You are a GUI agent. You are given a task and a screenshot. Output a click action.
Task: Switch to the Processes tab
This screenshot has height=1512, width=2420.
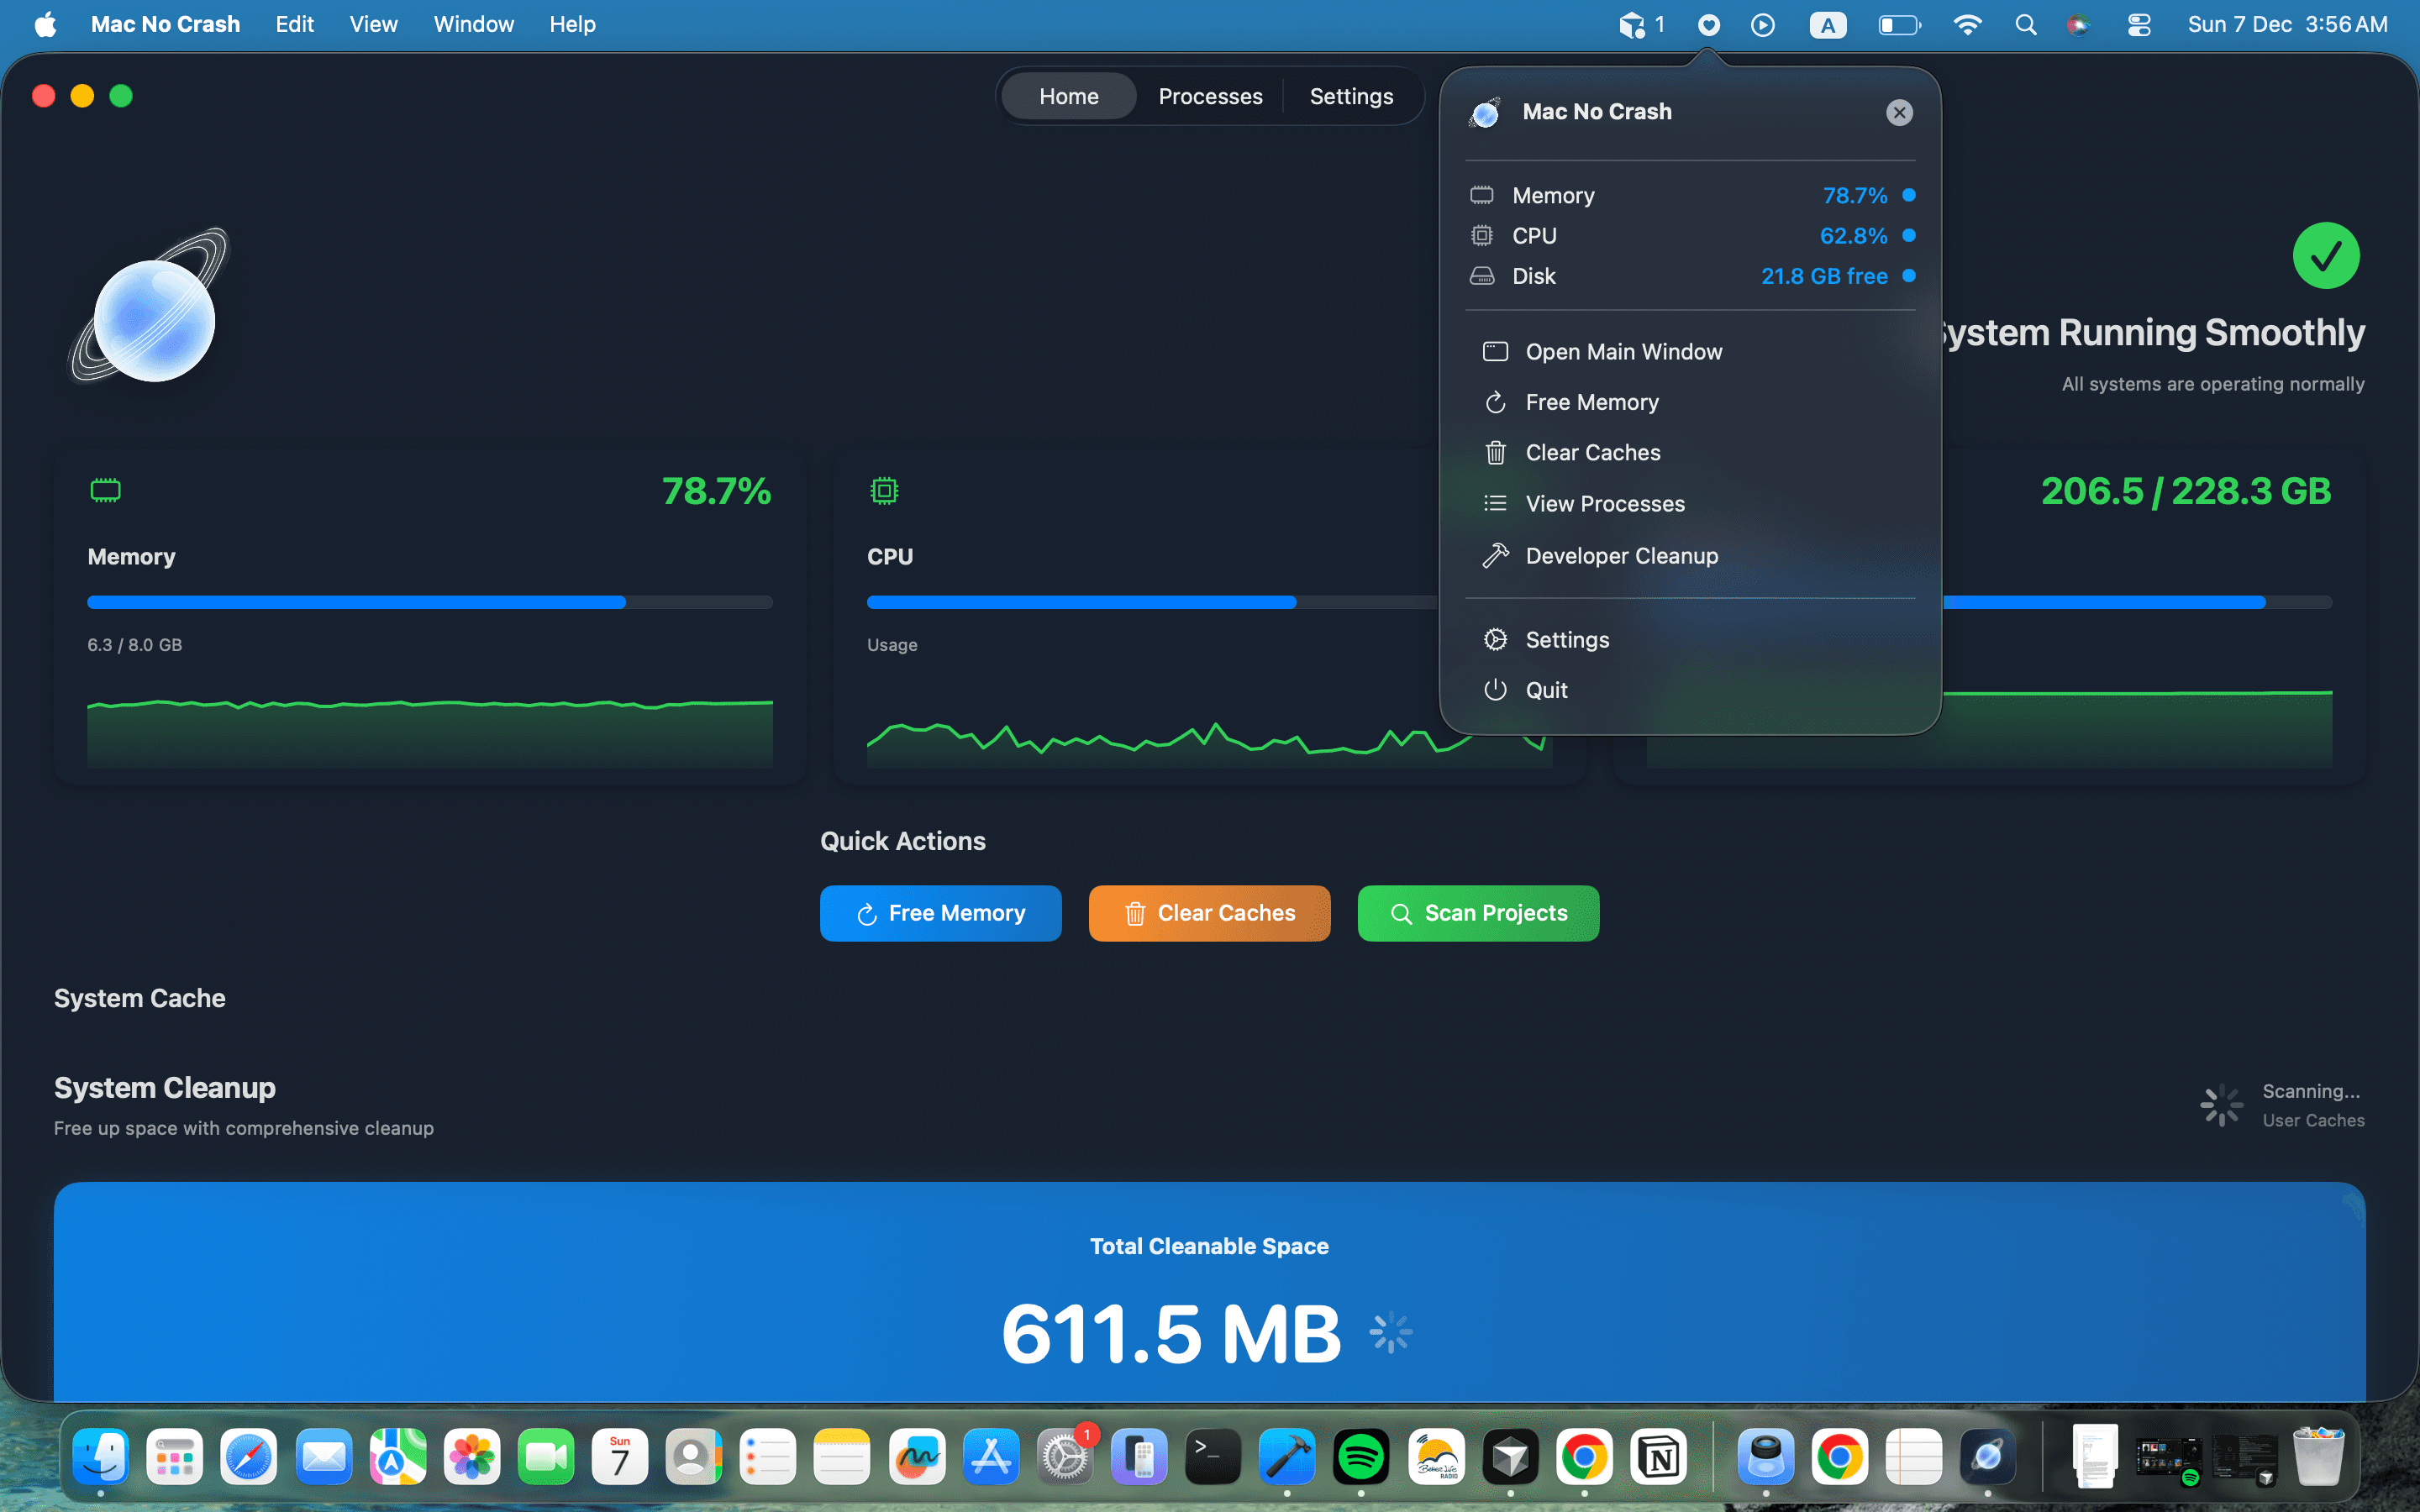[1210, 95]
